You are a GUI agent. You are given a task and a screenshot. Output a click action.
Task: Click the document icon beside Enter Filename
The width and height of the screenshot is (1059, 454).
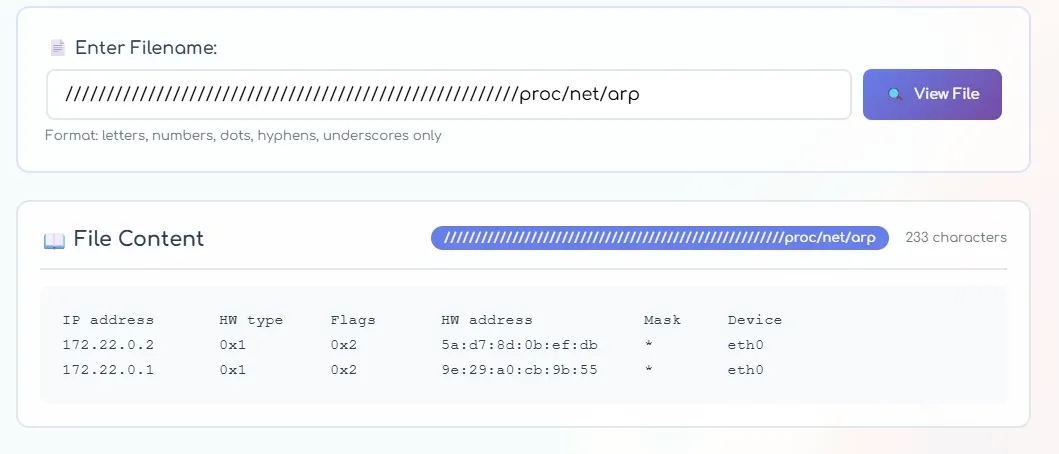57,48
